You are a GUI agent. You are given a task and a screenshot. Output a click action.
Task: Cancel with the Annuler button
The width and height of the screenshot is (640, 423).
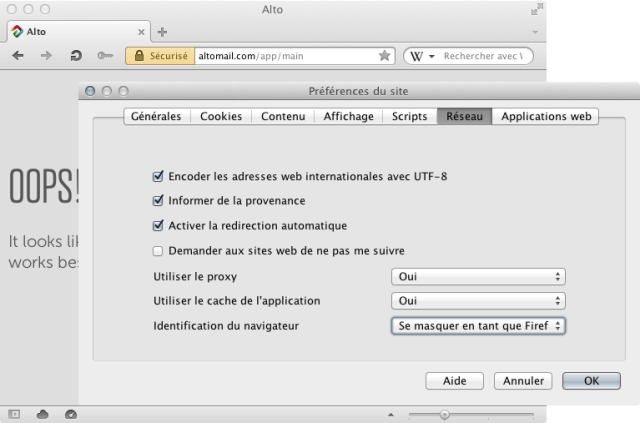click(523, 381)
